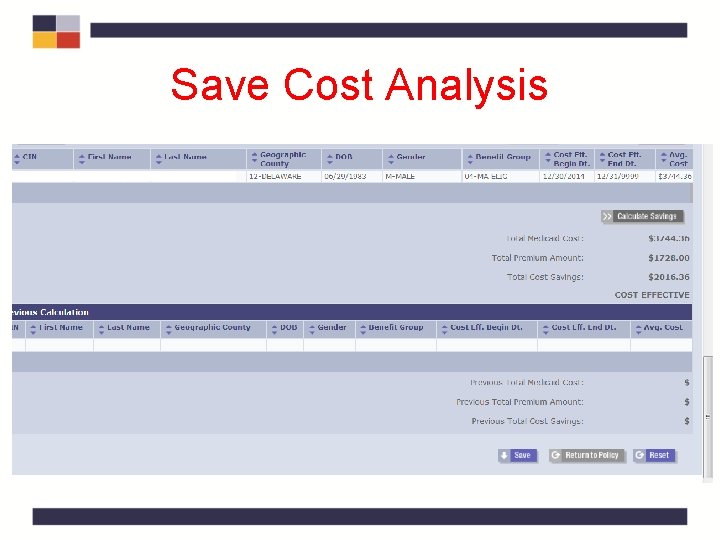Select the 12/31/9999 end date cell
This screenshot has height=540, width=720.
[624, 176]
